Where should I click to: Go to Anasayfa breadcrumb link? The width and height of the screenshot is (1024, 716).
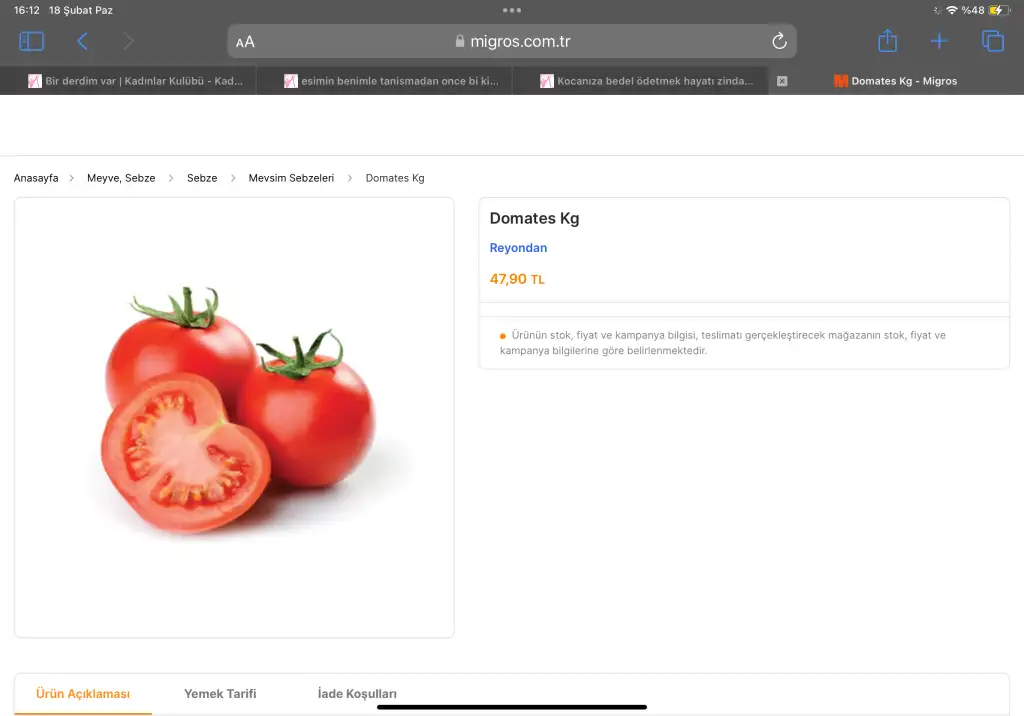[x=36, y=178]
